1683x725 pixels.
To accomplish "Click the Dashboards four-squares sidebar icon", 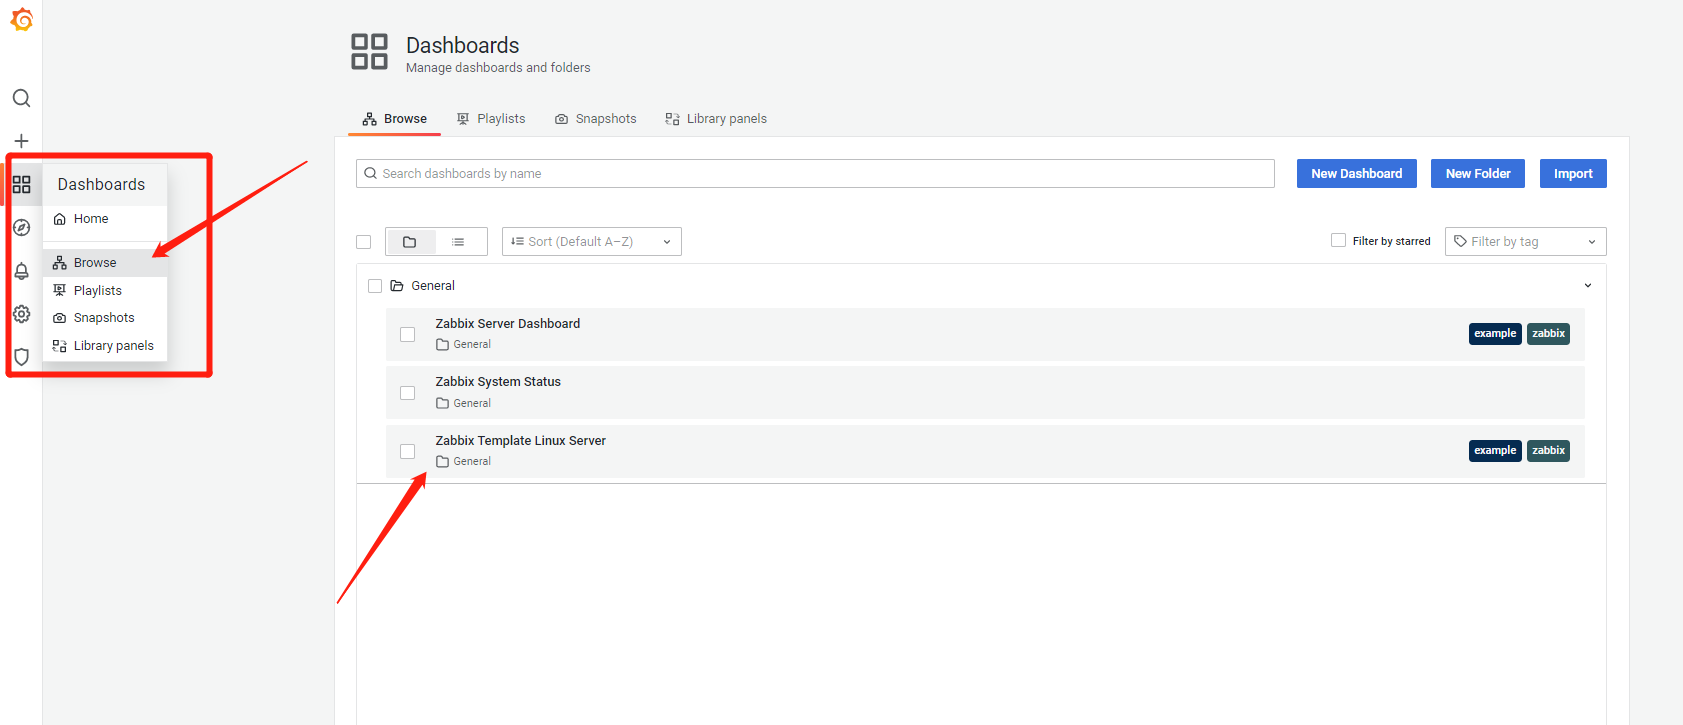I will coord(21,184).
